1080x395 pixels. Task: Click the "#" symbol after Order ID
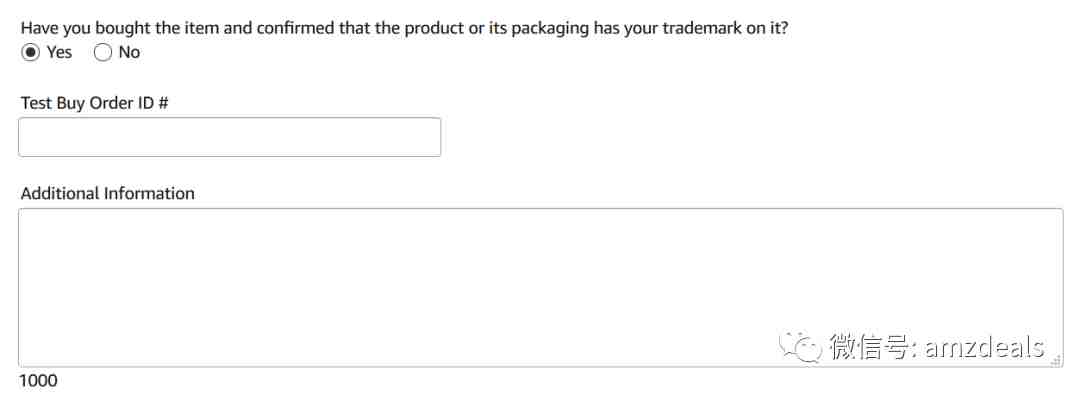(x=163, y=103)
